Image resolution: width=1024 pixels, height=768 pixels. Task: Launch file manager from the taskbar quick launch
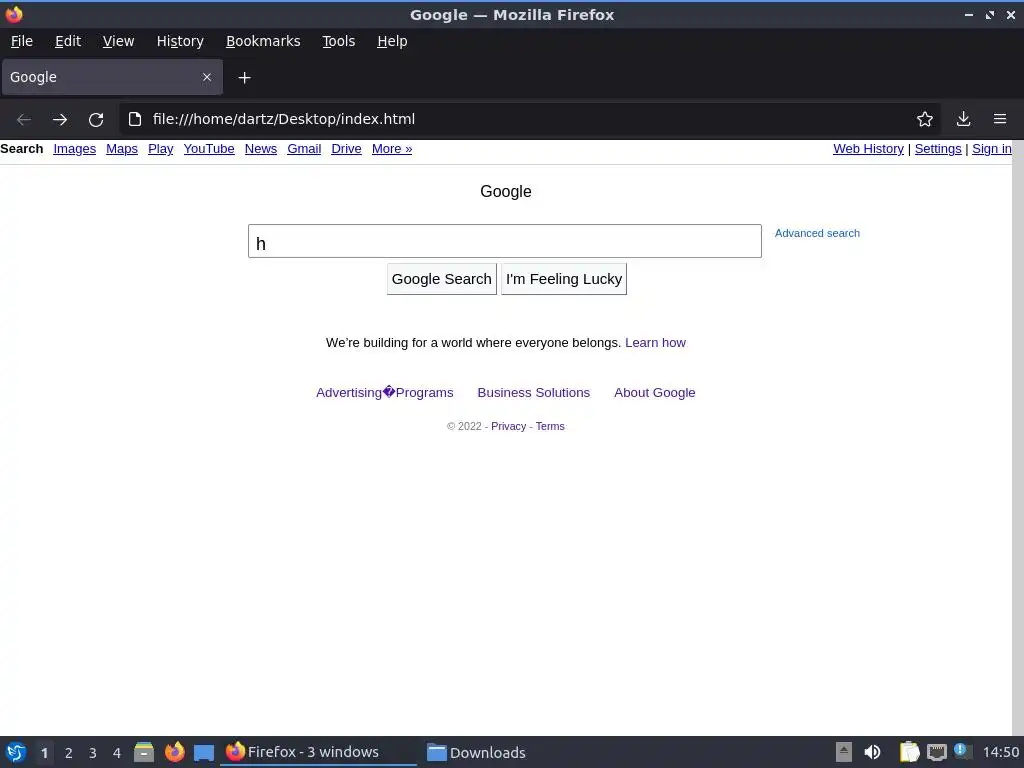tap(144, 752)
